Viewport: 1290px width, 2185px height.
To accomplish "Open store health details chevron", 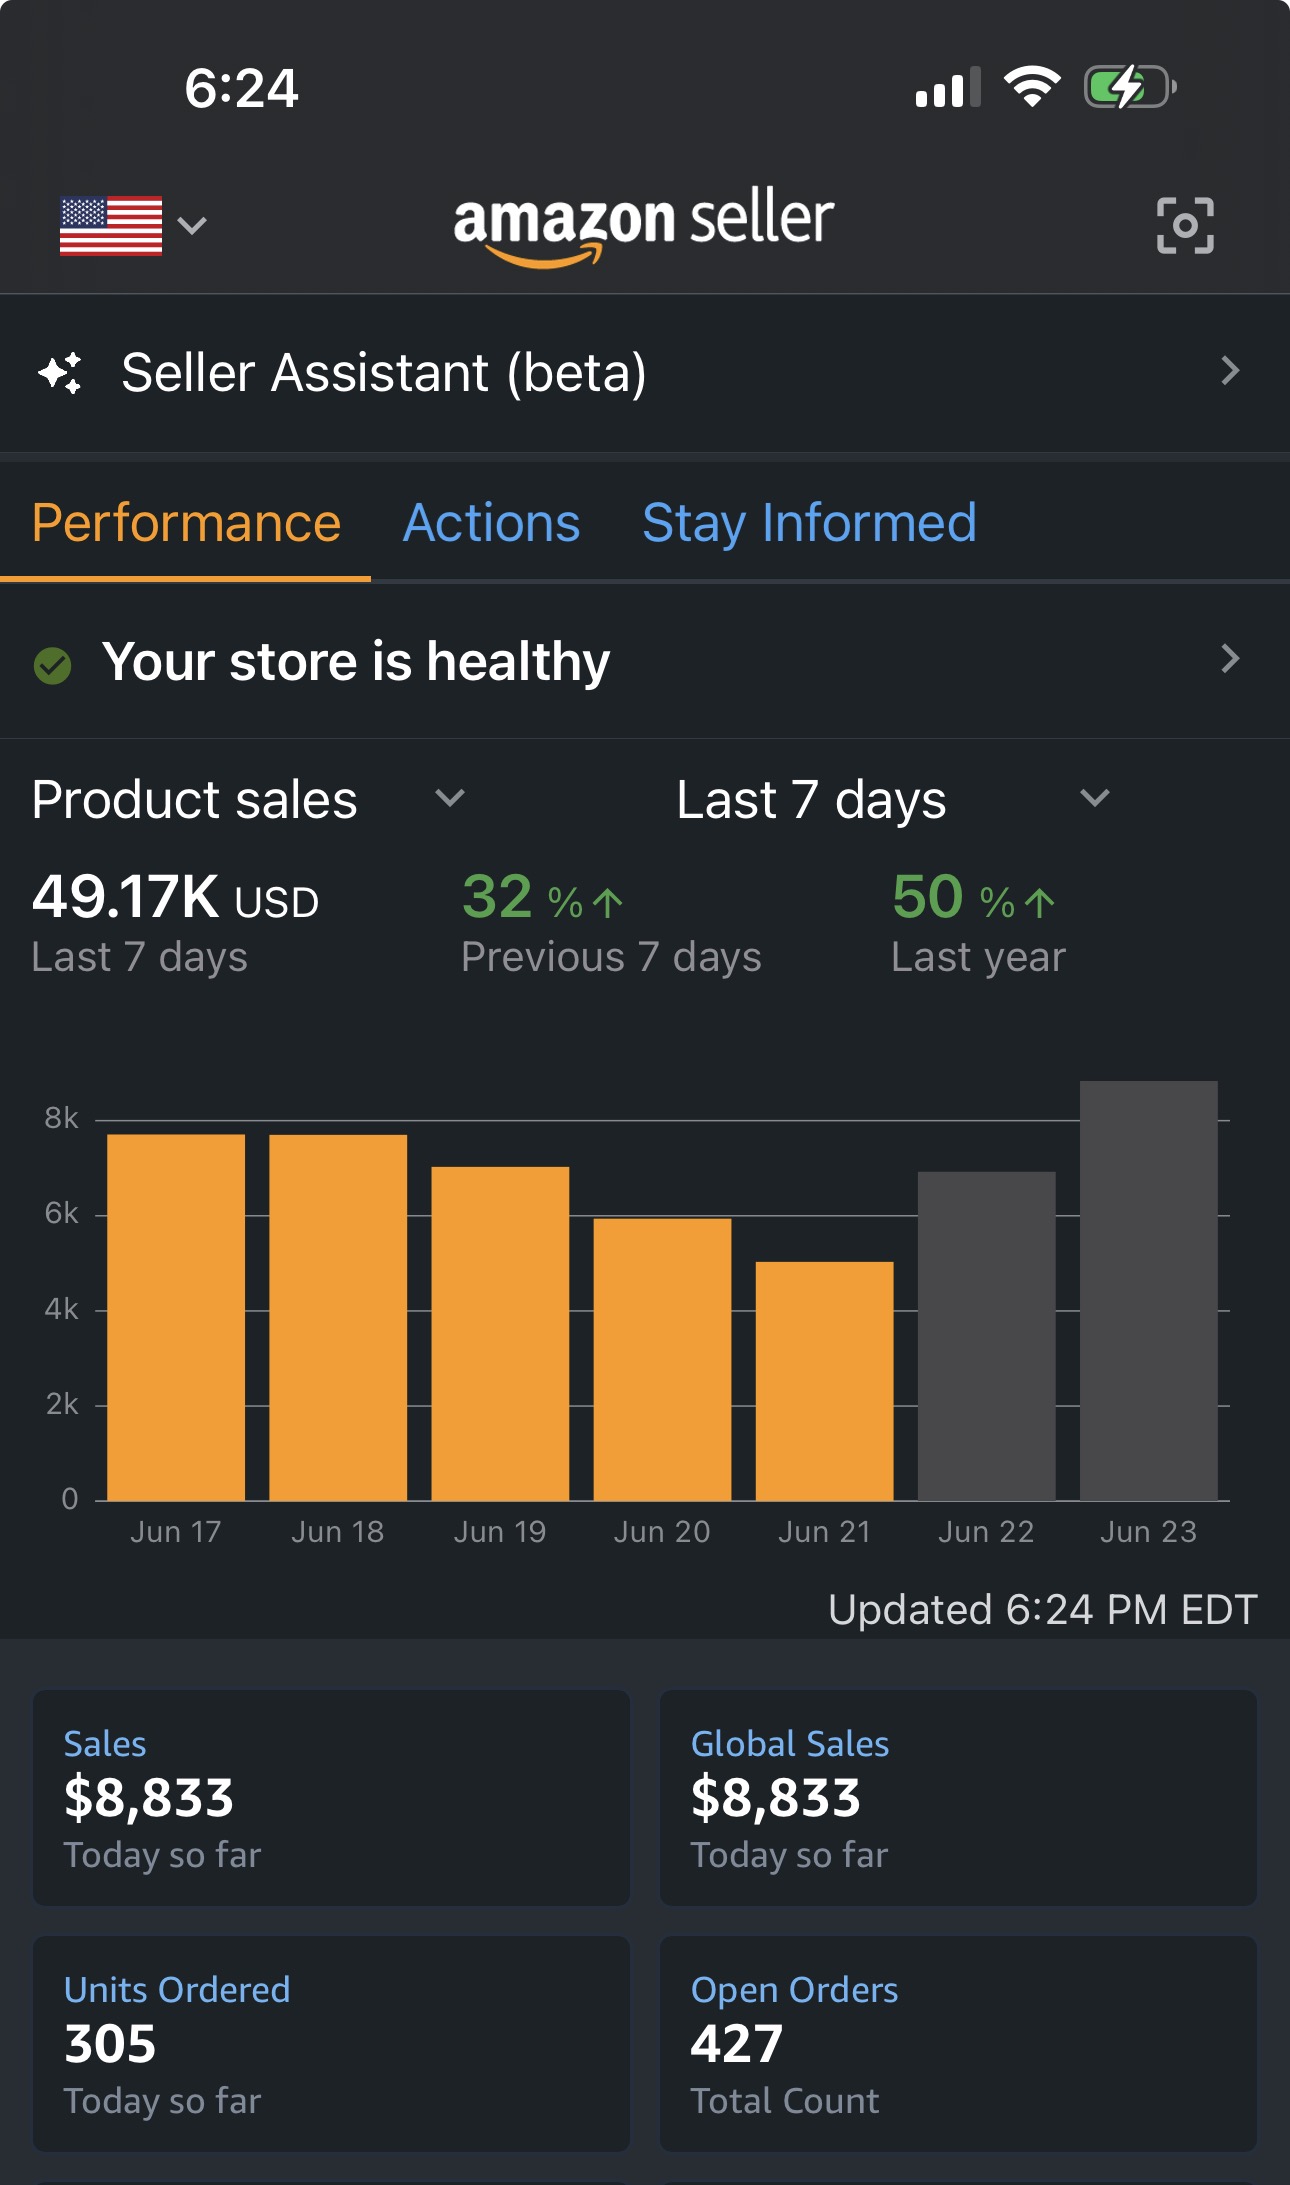I will tap(1230, 658).
